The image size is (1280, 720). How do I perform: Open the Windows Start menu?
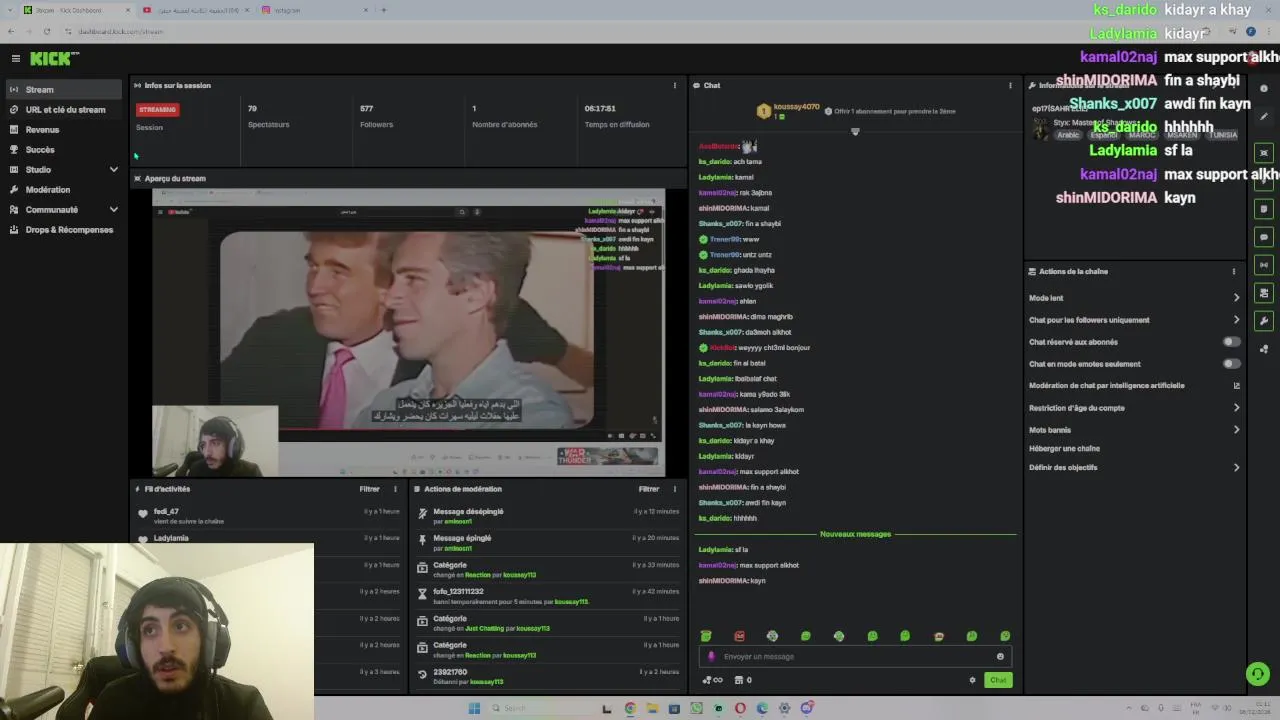coord(474,709)
